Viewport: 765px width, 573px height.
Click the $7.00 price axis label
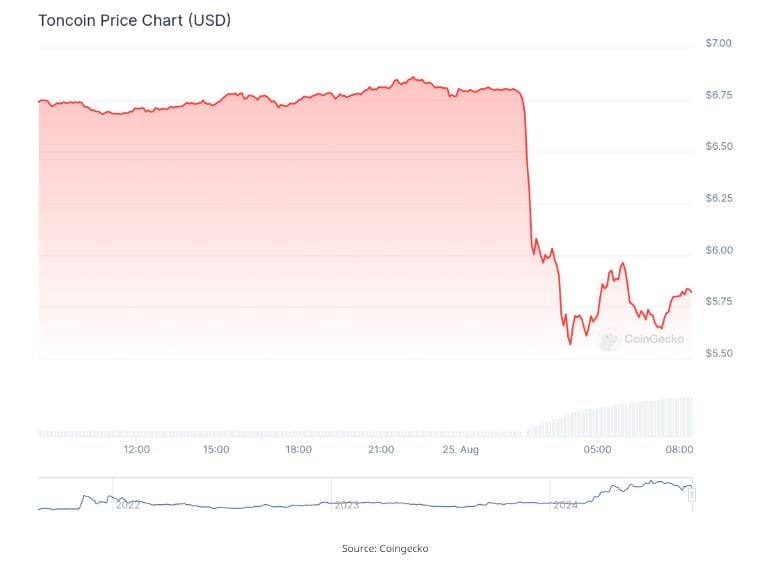click(719, 43)
